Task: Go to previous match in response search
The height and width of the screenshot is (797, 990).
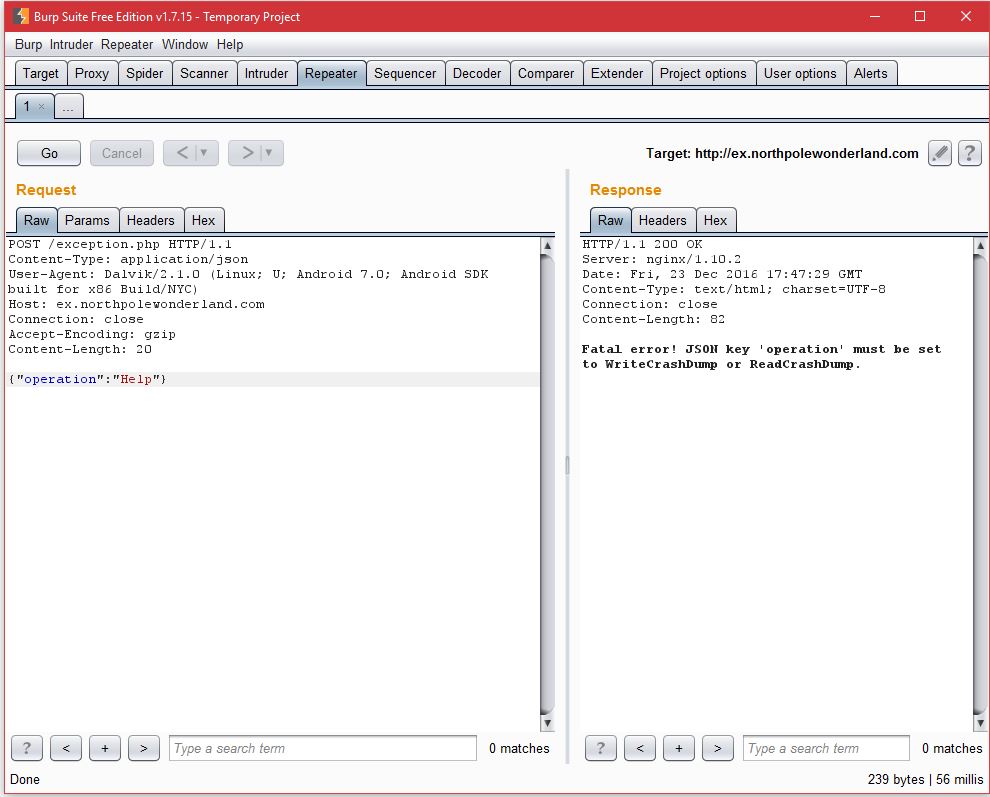Action: click(x=640, y=748)
